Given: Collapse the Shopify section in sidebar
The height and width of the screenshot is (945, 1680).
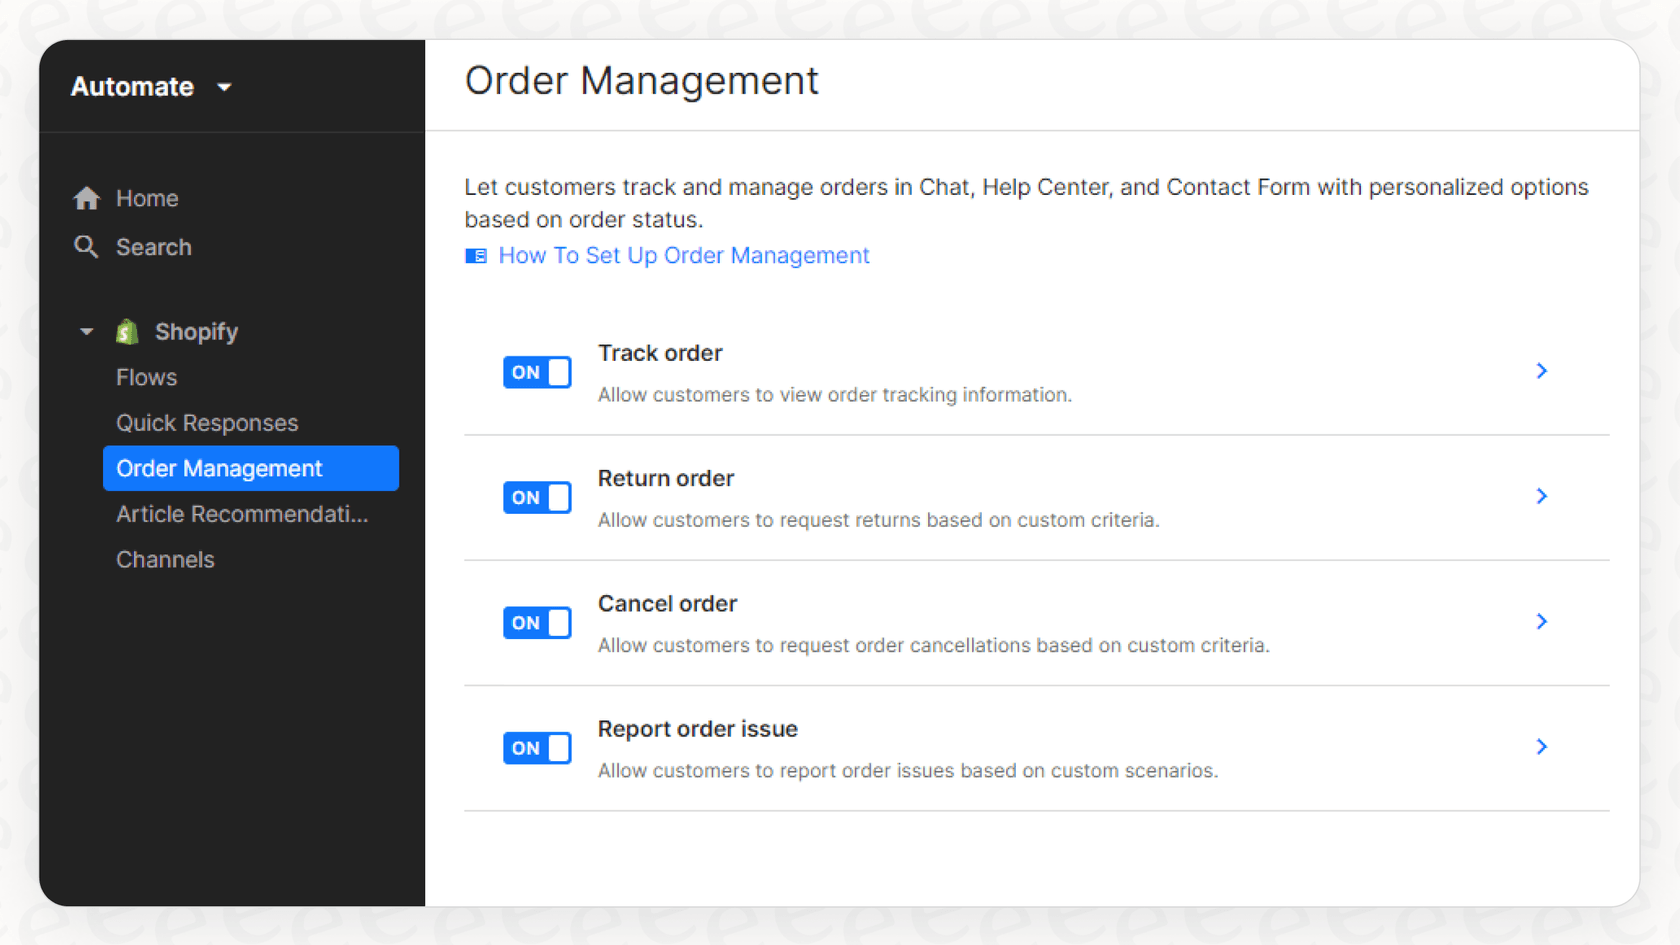Looking at the screenshot, I should (x=85, y=331).
